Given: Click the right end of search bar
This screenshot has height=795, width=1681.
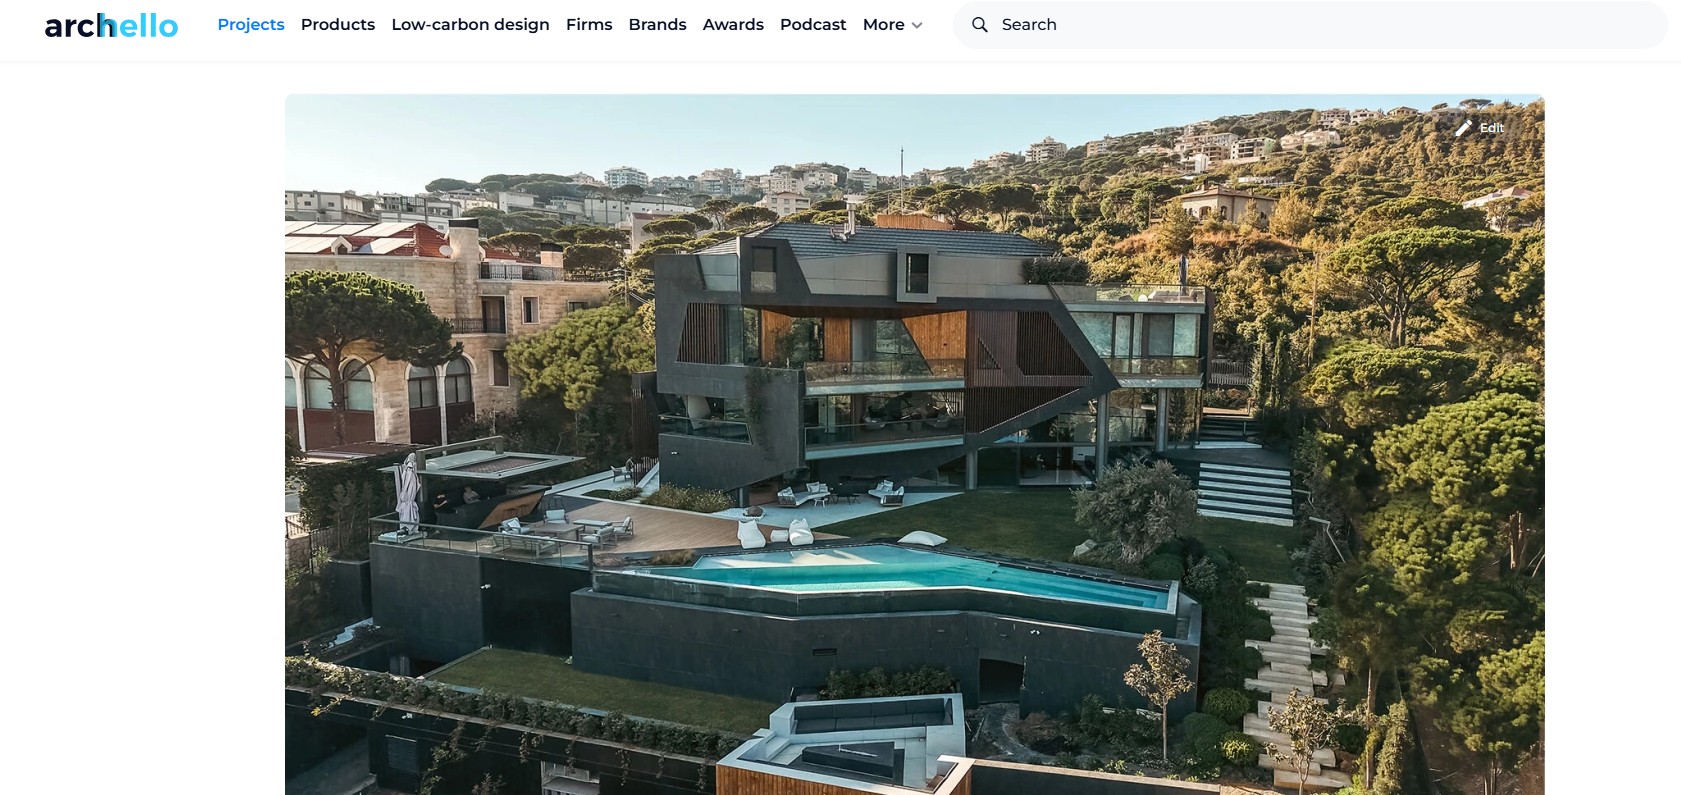Looking at the screenshot, I should coord(1640,25).
